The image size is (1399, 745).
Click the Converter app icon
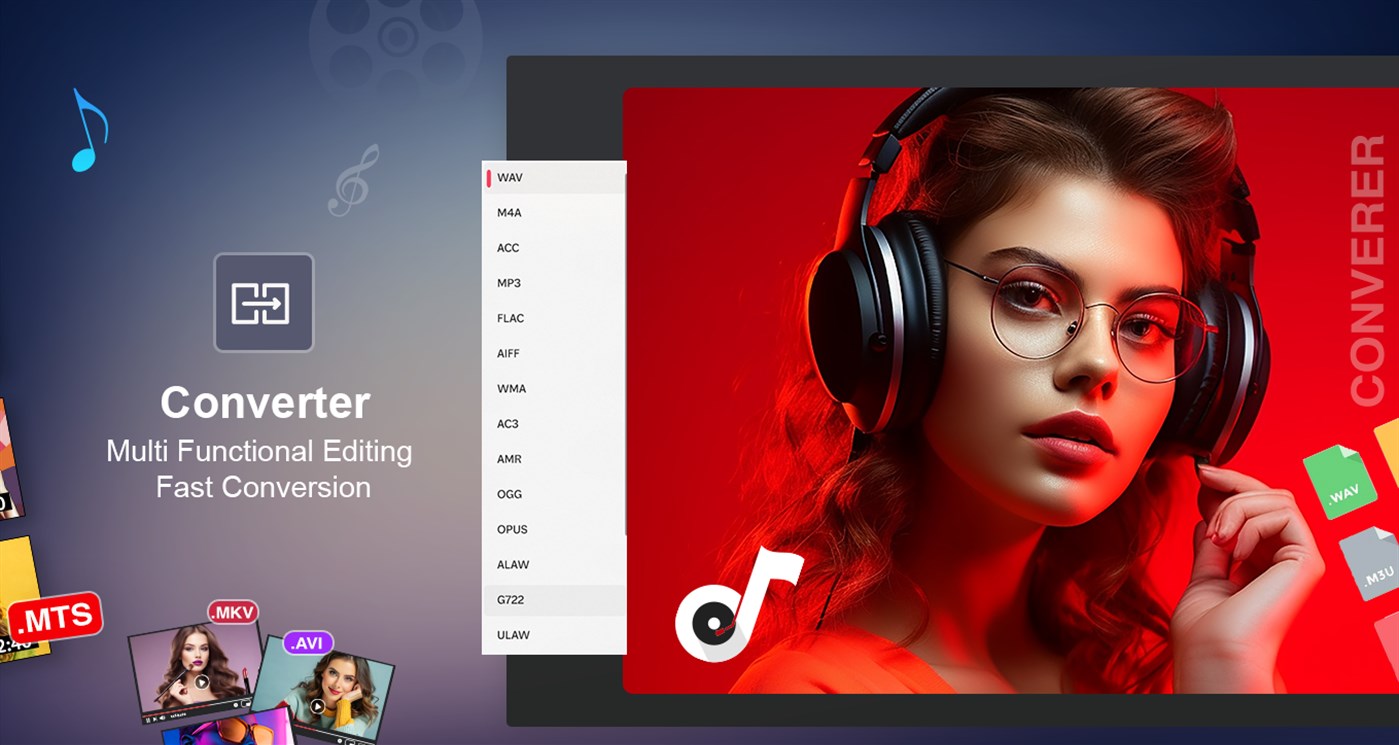tap(263, 303)
